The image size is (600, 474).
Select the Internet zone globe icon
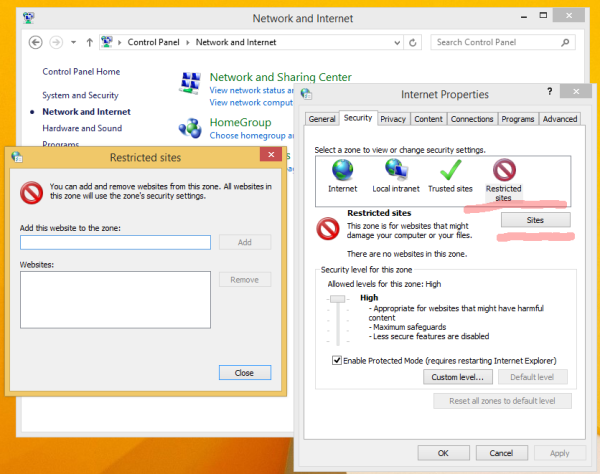pyautogui.click(x=343, y=169)
